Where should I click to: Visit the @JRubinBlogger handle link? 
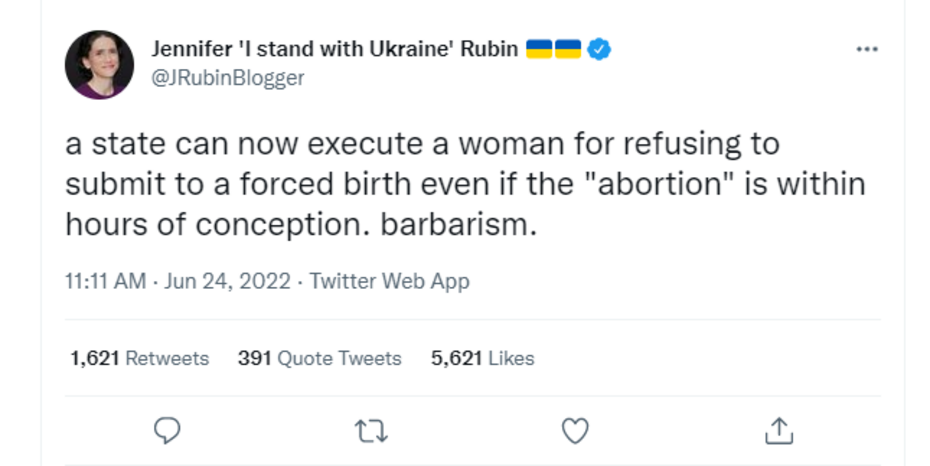coord(227,77)
